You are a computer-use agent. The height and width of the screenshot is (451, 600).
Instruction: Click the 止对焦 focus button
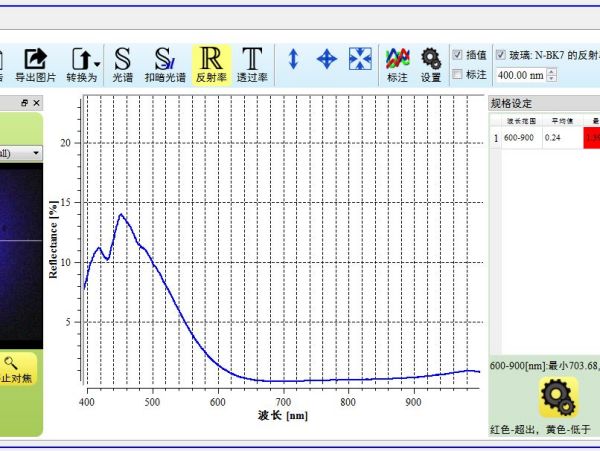[17, 371]
